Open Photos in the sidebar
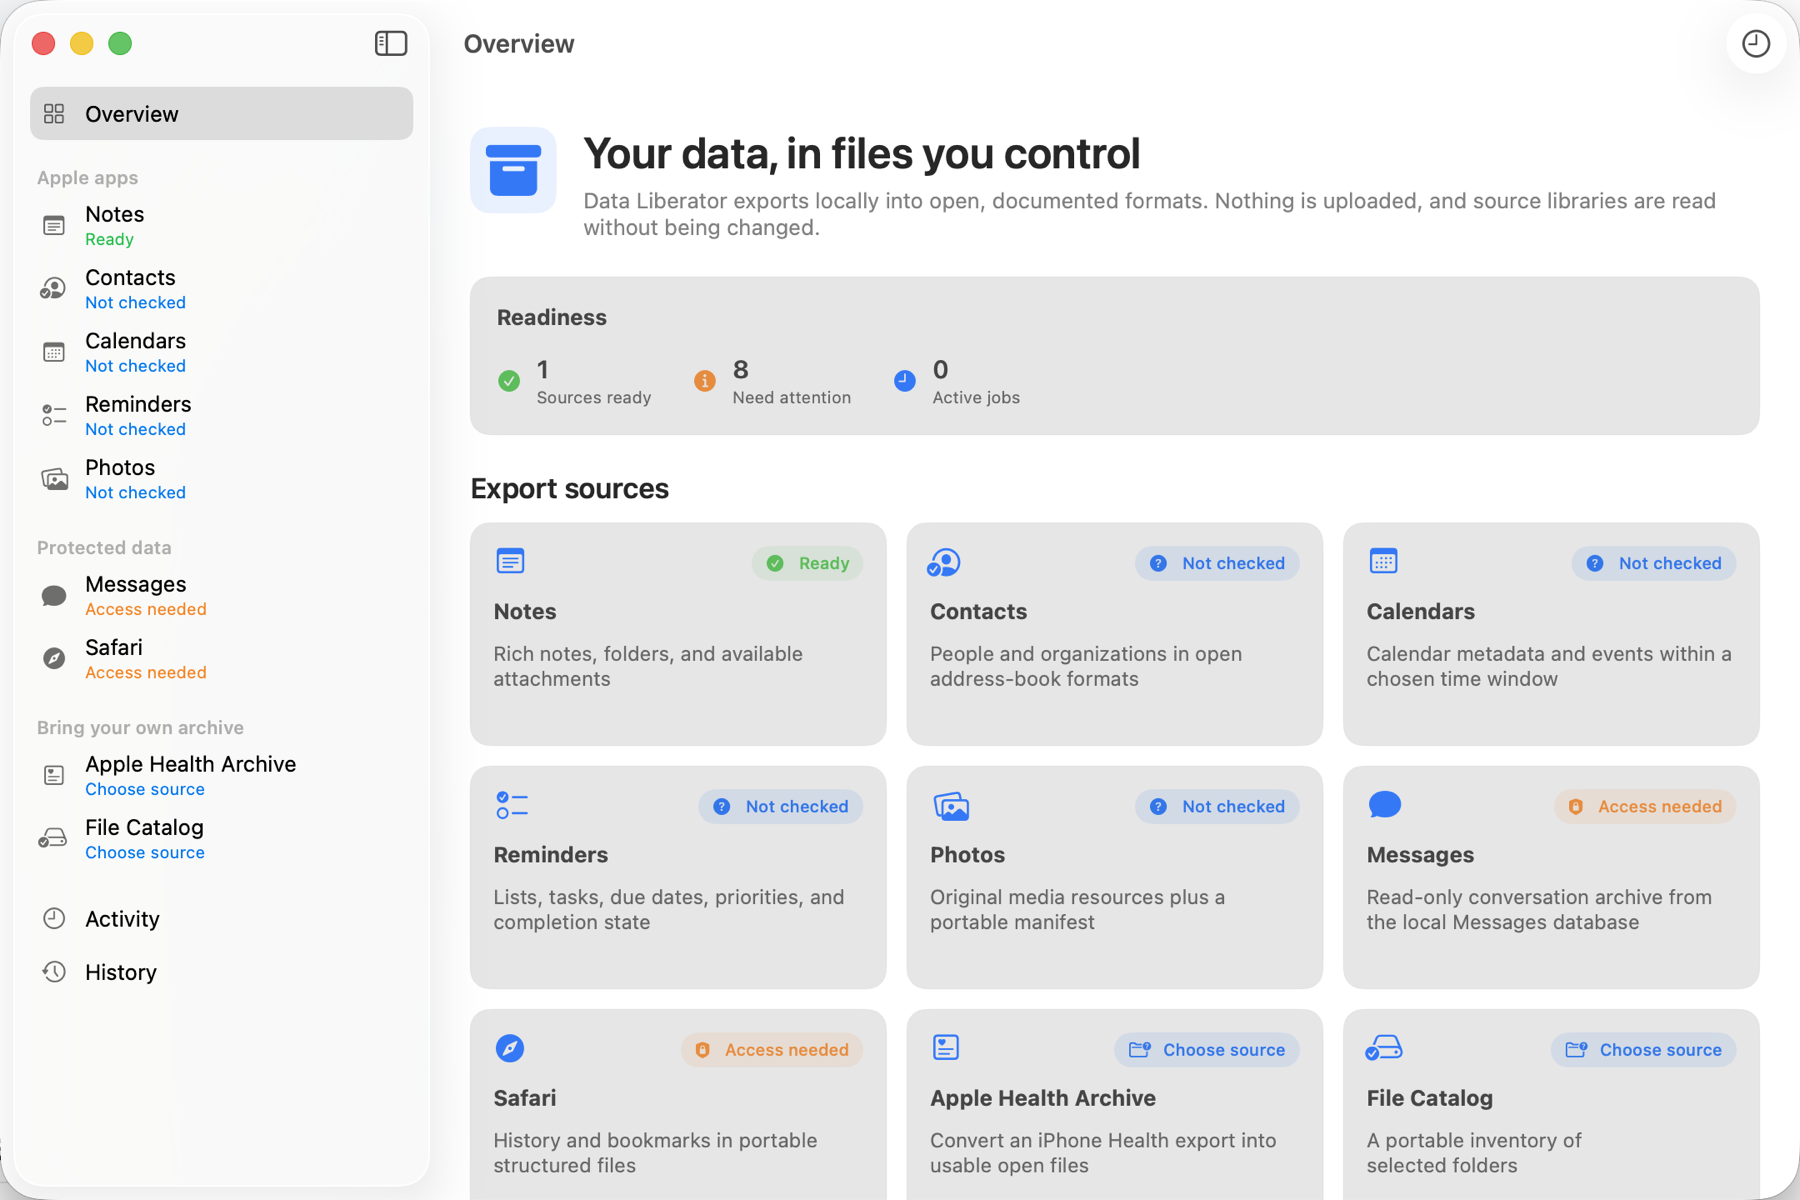The width and height of the screenshot is (1800, 1200). click(120, 467)
